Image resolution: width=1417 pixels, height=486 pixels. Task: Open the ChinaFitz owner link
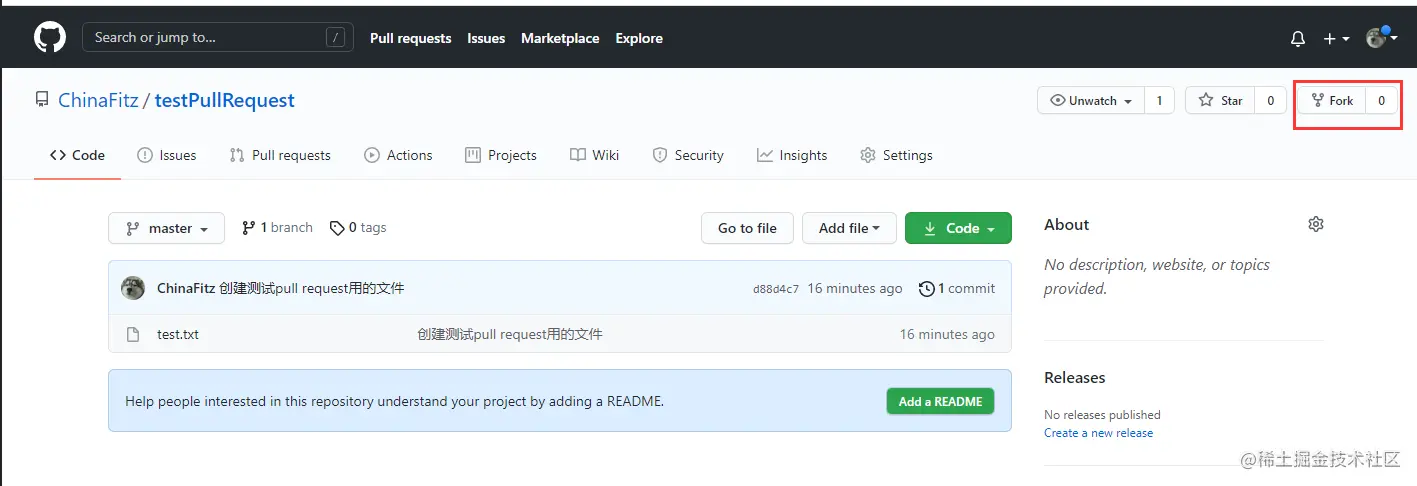pyautogui.click(x=100, y=100)
